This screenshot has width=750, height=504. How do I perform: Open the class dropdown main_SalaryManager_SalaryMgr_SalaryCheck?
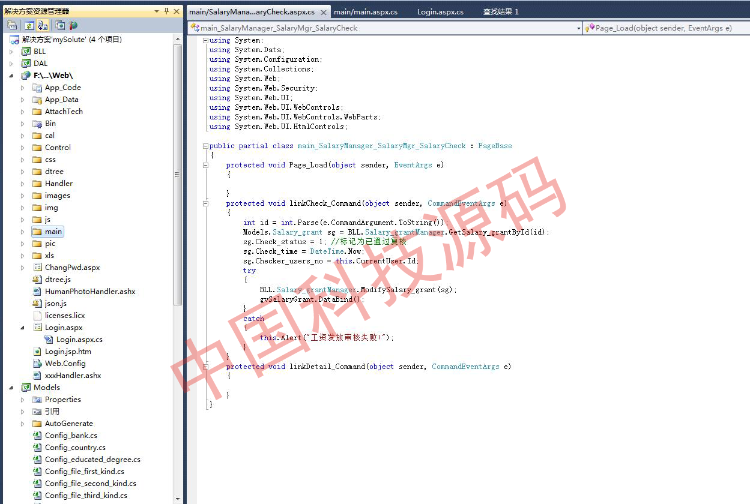pyautogui.click(x=386, y=28)
